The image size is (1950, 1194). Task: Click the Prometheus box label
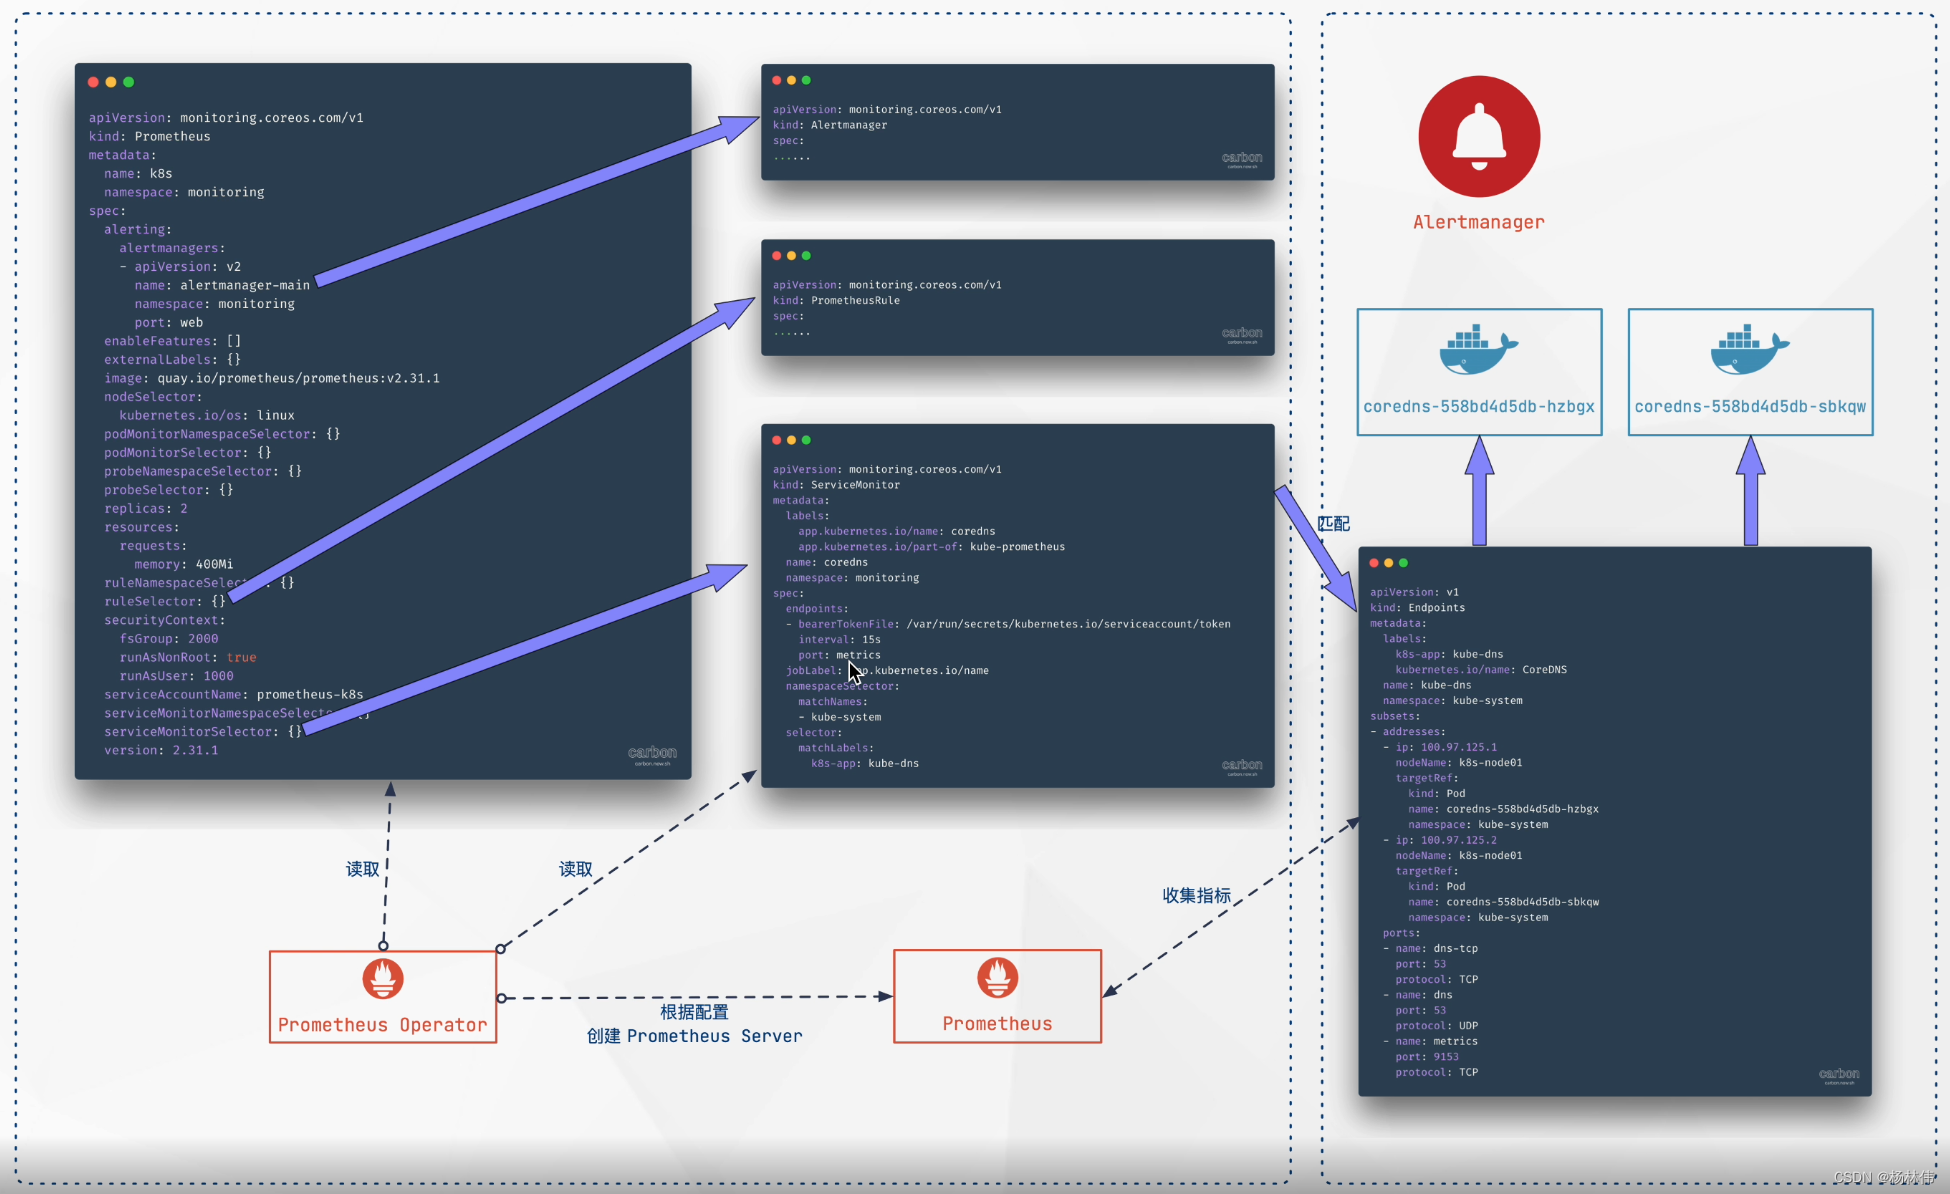point(997,1024)
